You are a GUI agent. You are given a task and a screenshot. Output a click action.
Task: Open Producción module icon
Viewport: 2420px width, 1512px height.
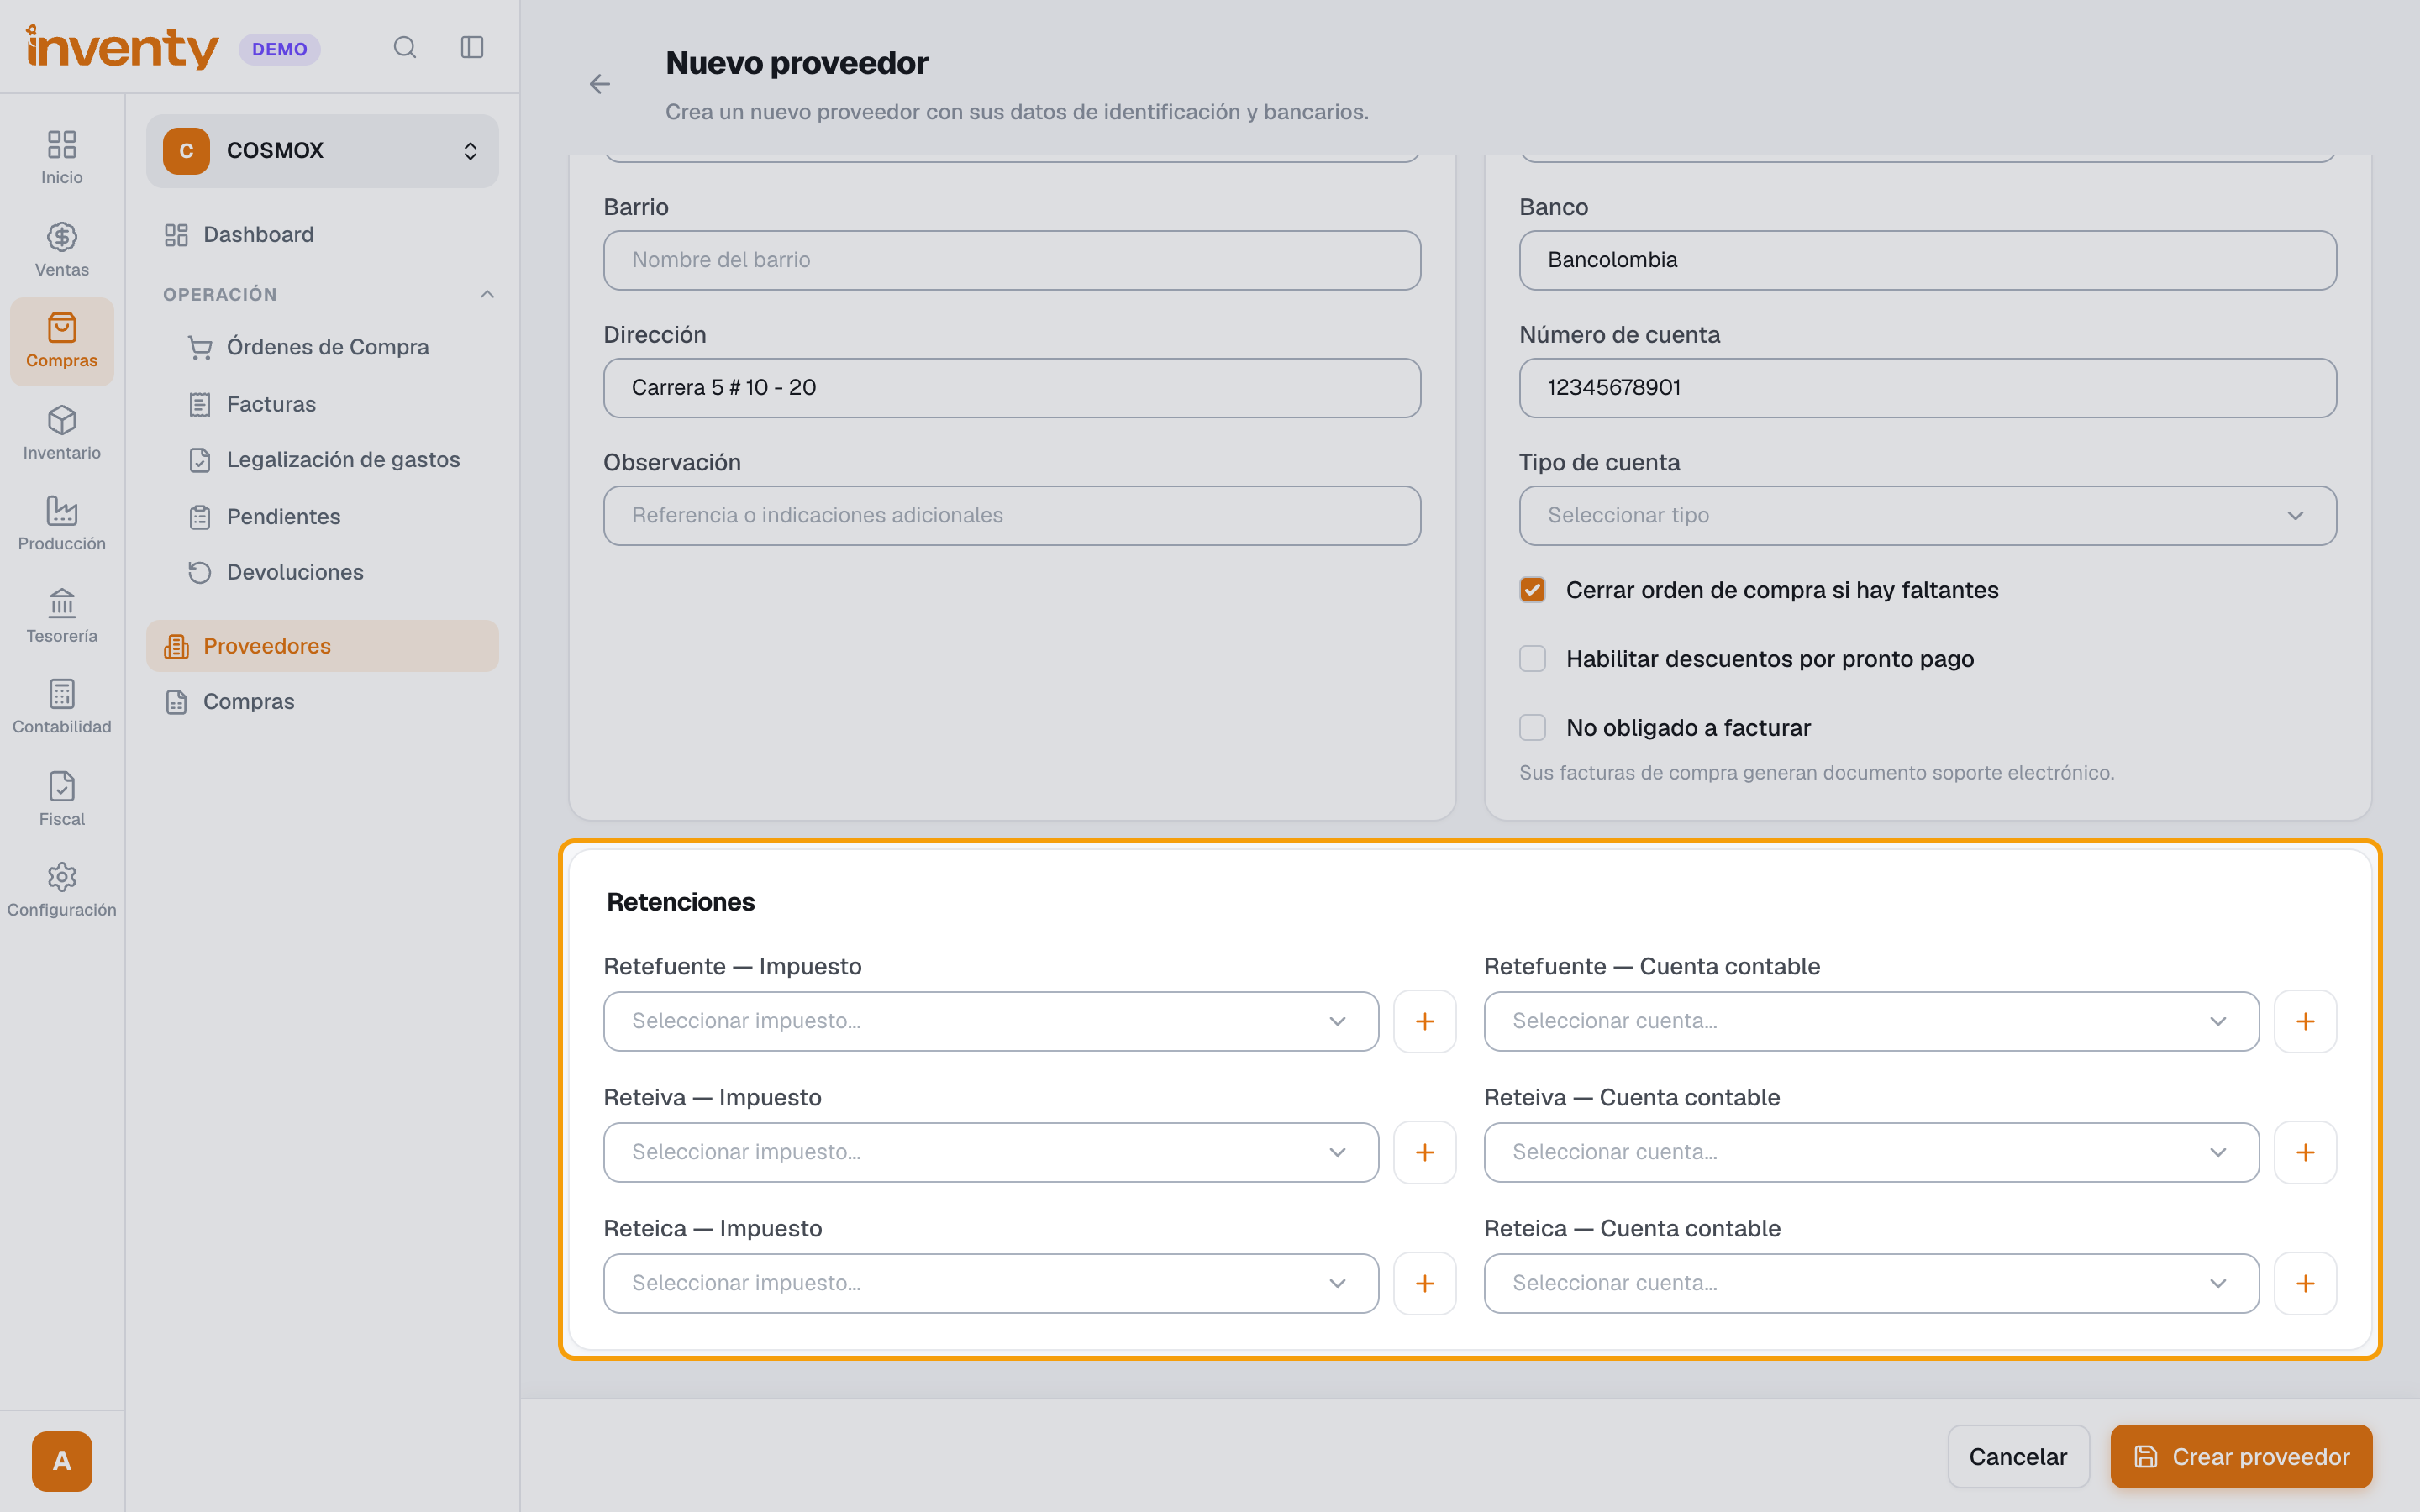[x=62, y=523]
